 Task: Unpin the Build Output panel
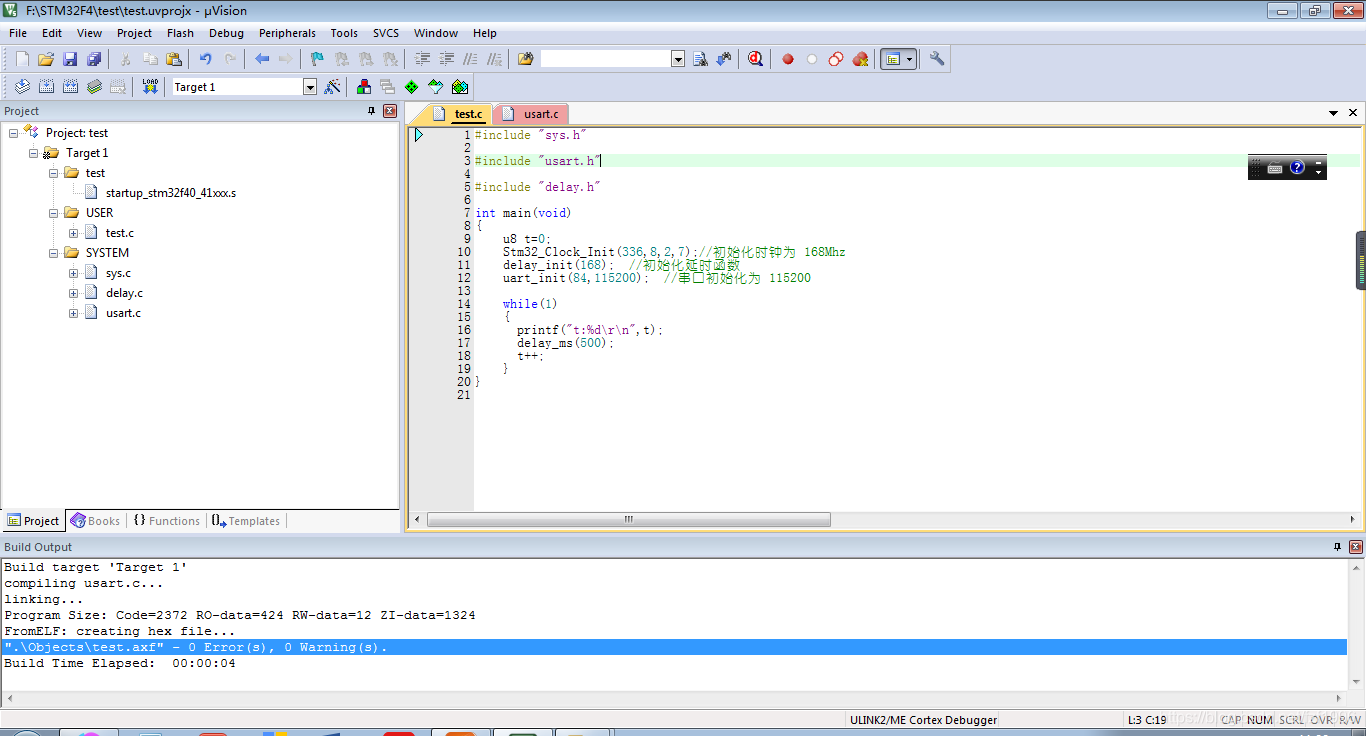pos(1337,546)
